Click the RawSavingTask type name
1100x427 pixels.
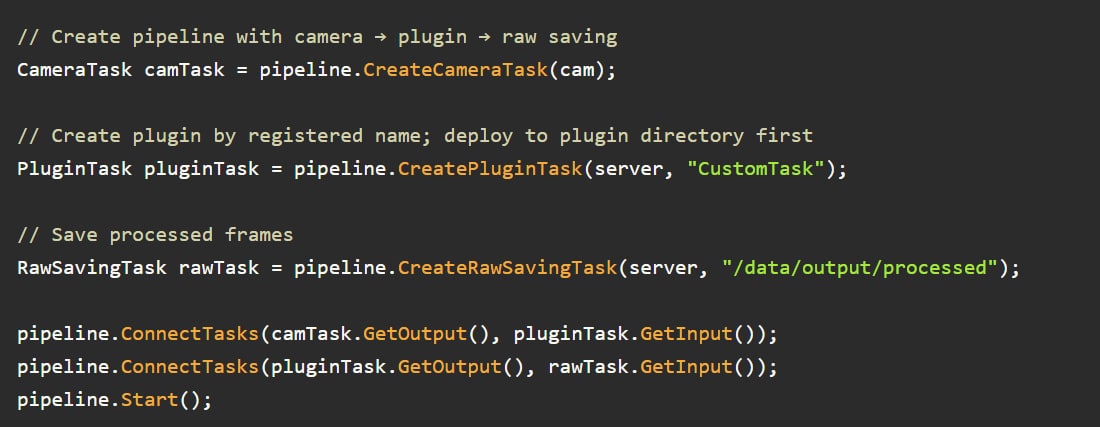[92, 266]
